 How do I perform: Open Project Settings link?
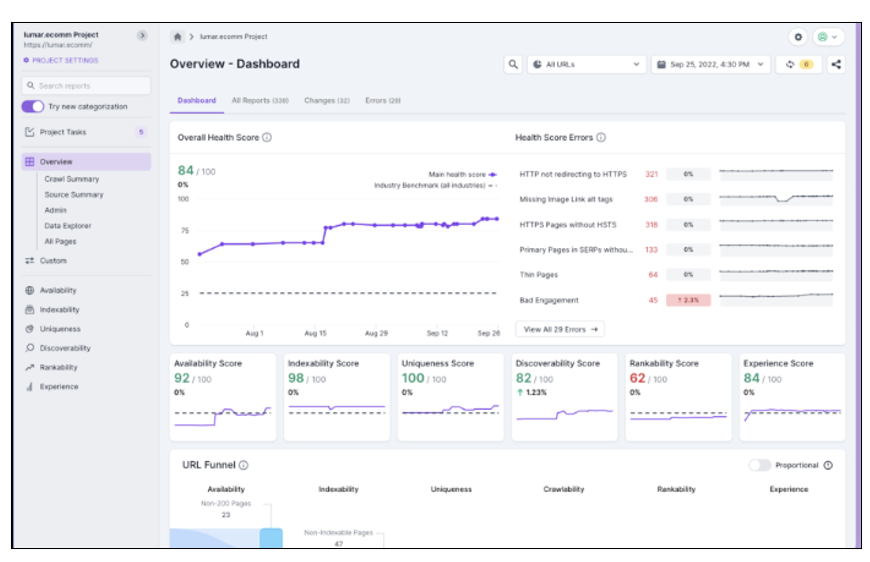[x=61, y=60]
